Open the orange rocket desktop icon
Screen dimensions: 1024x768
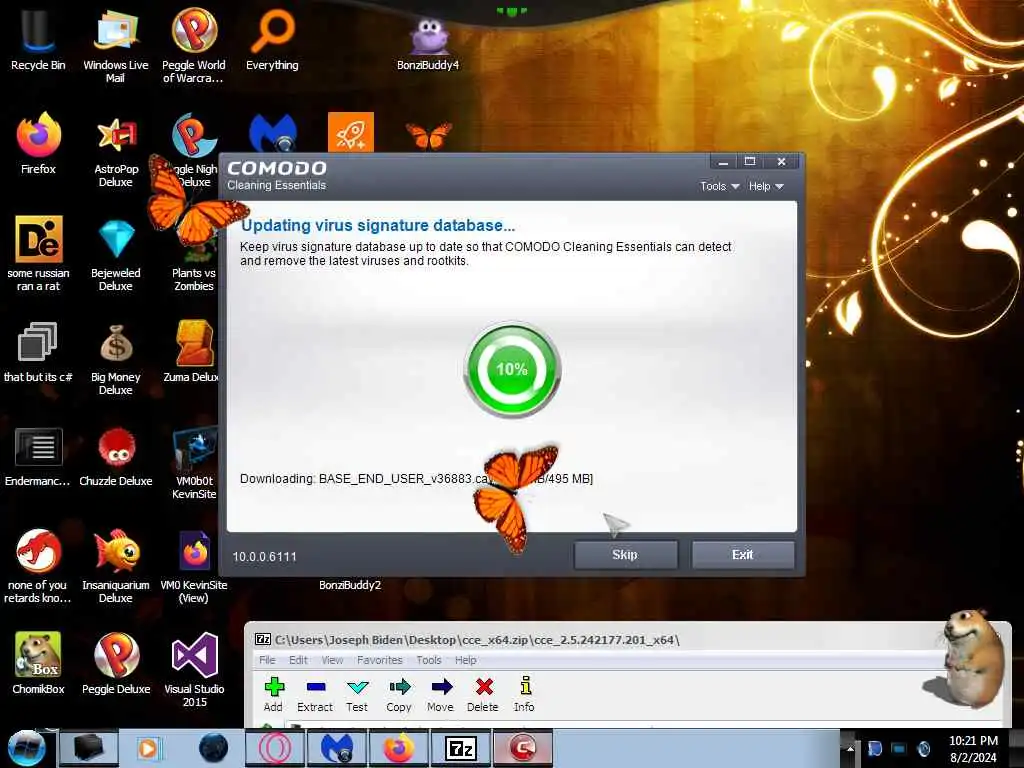pos(351,132)
